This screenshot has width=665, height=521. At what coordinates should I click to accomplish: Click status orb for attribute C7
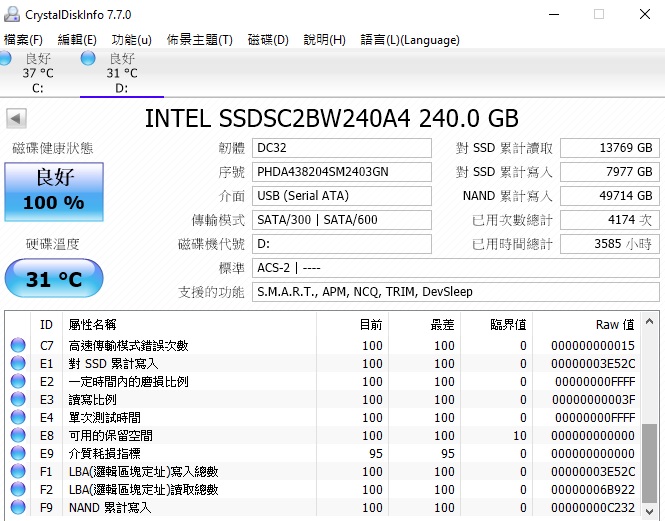click(x=18, y=345)
